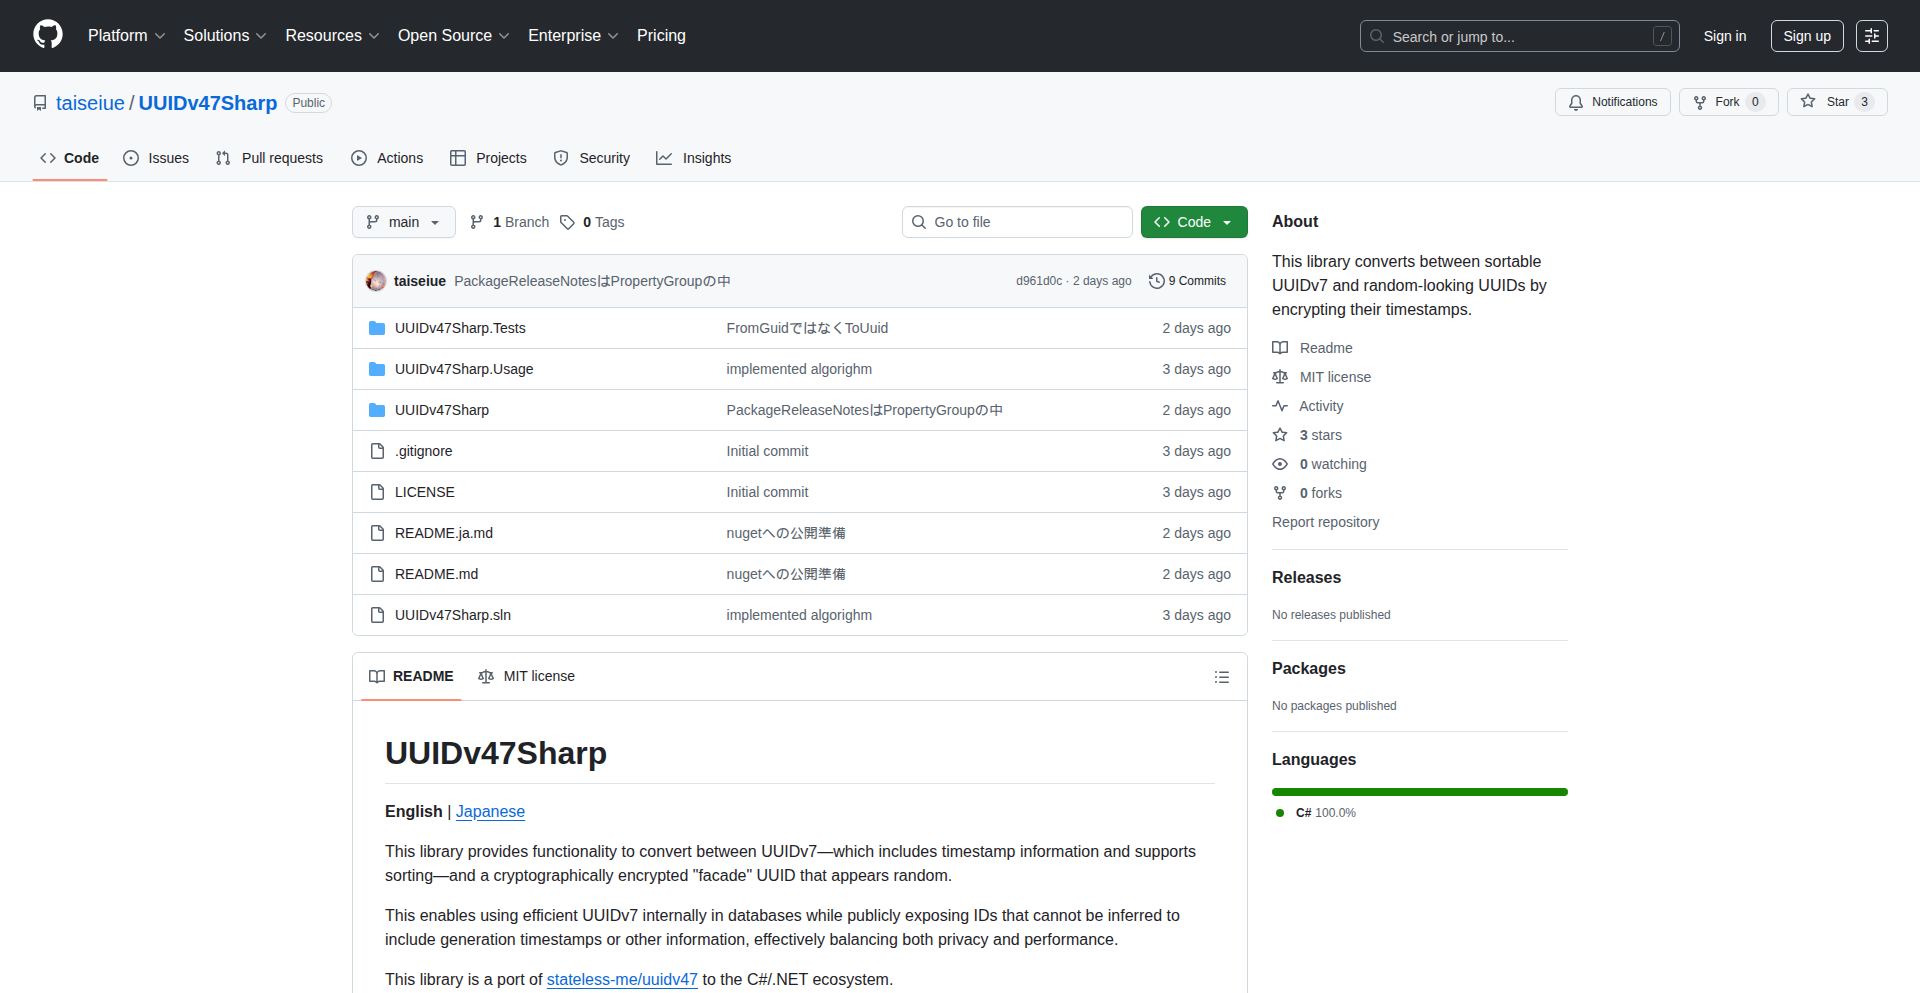Click the Fork button
The width and height of the screenshot is (1920, 993).
point(1728,102)
